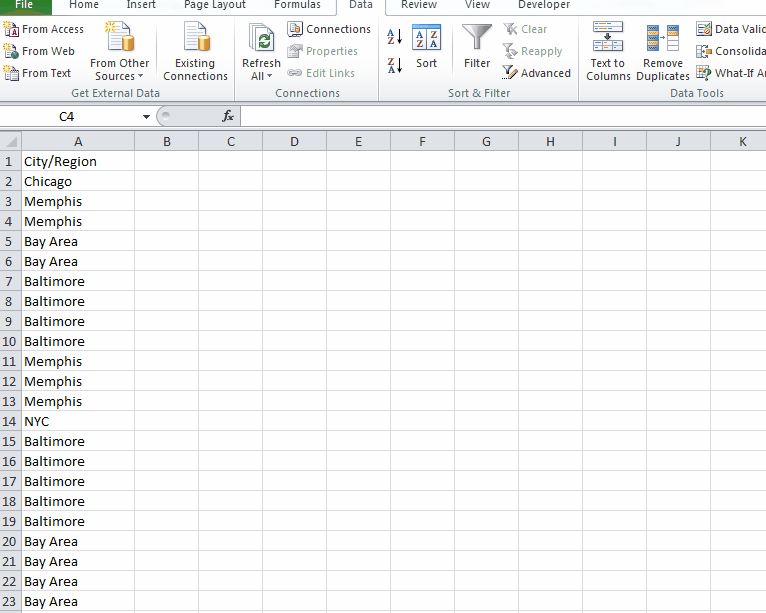
Task: Select column G header
Action: tap(487, 142)
